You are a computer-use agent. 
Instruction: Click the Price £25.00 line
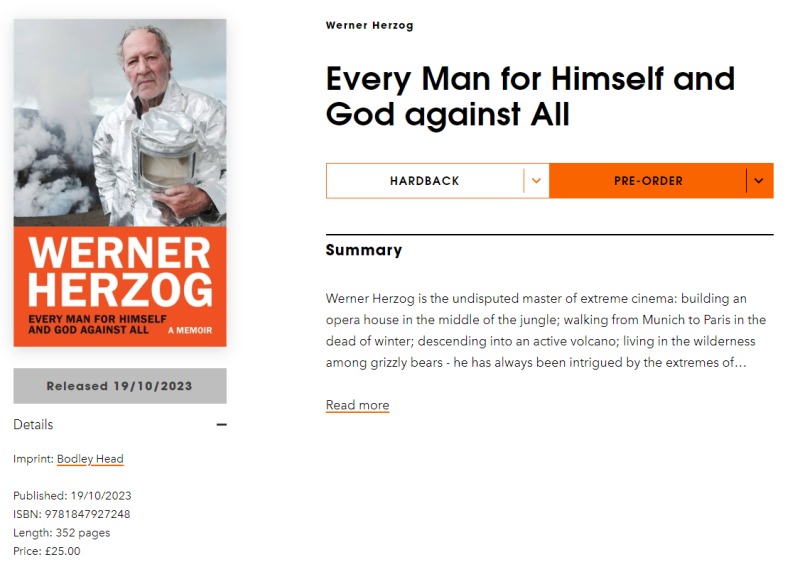(x=47, y=551)
